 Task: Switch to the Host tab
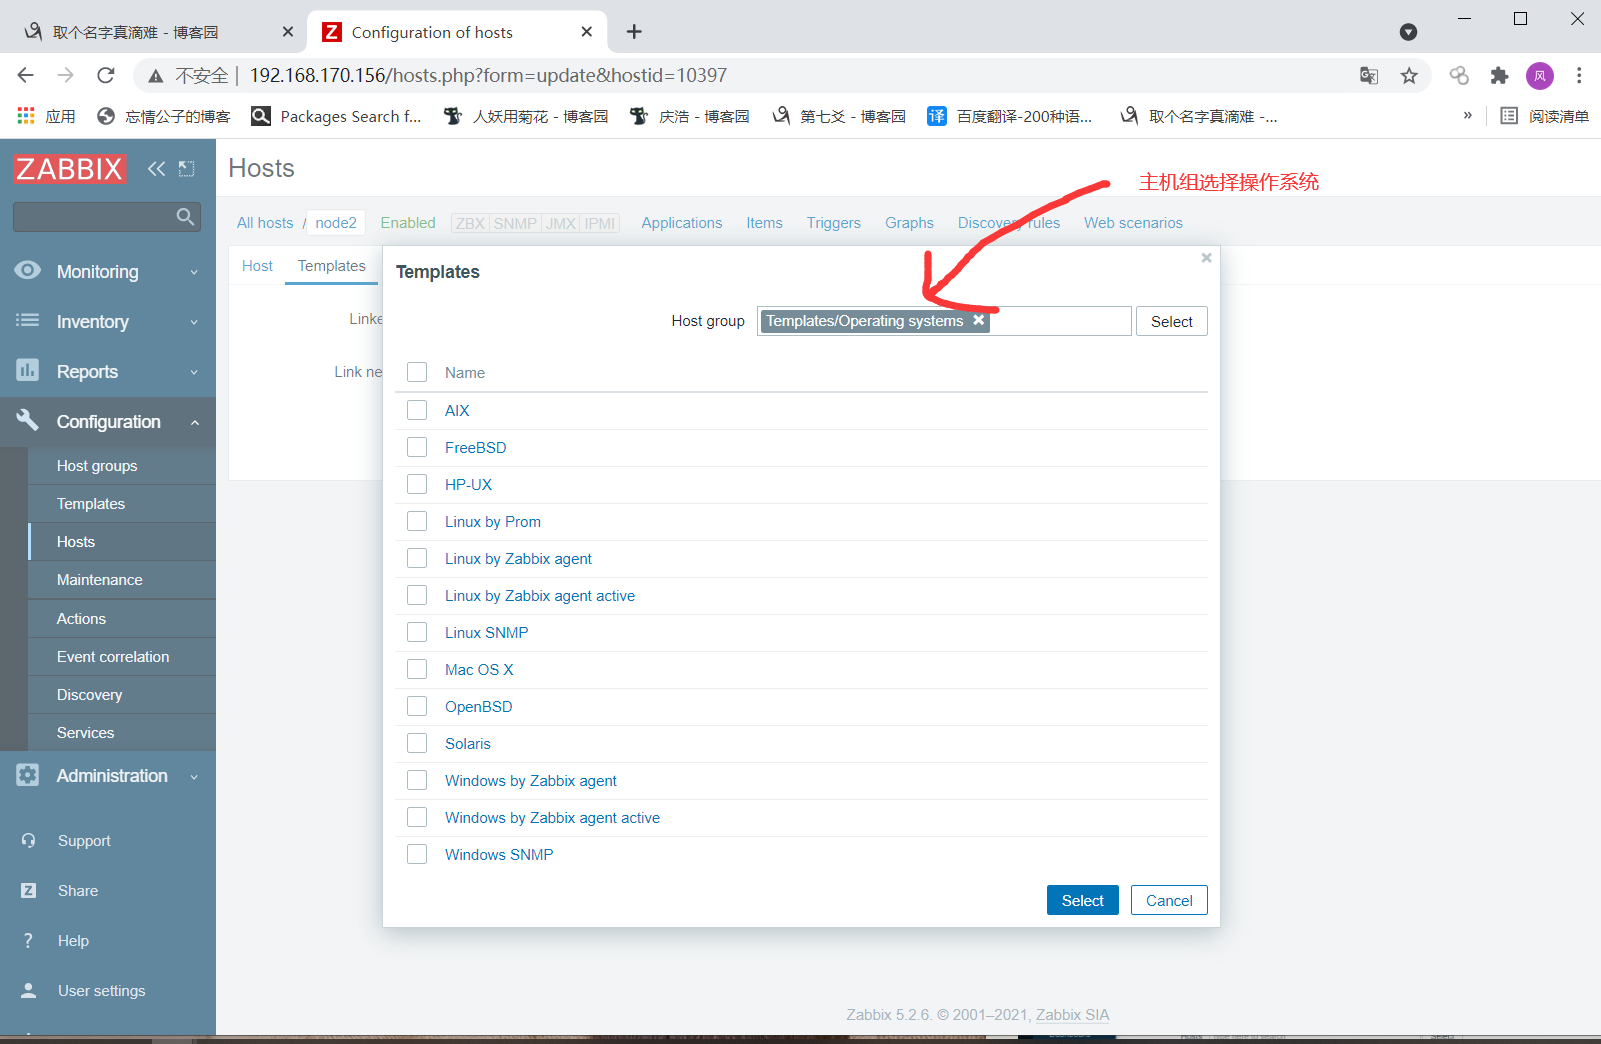coord(257,266)
